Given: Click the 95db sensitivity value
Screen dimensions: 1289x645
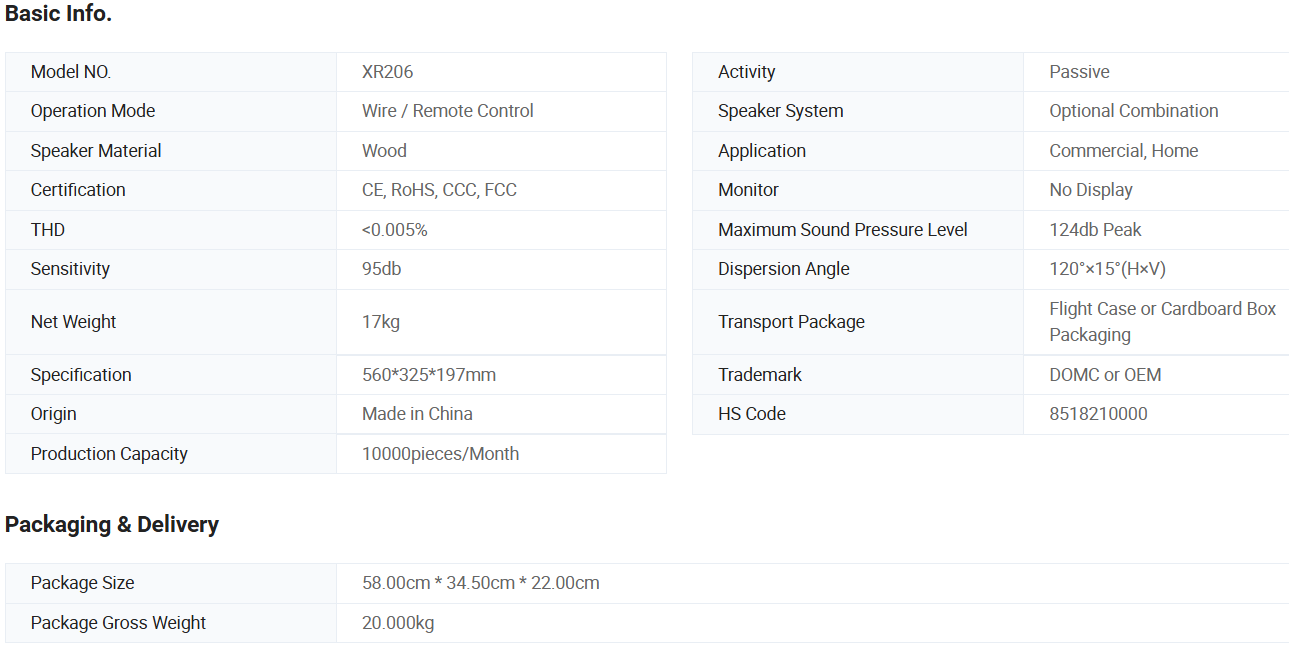Looking at the screenshot, I should pos(381,269).
